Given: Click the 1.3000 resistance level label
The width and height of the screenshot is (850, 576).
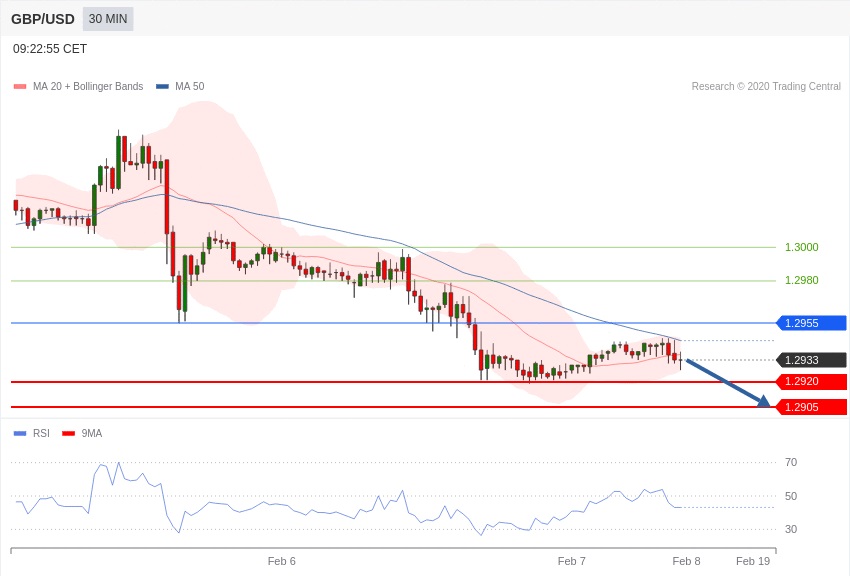Looking at the screenshot, I should click(801, 247).
